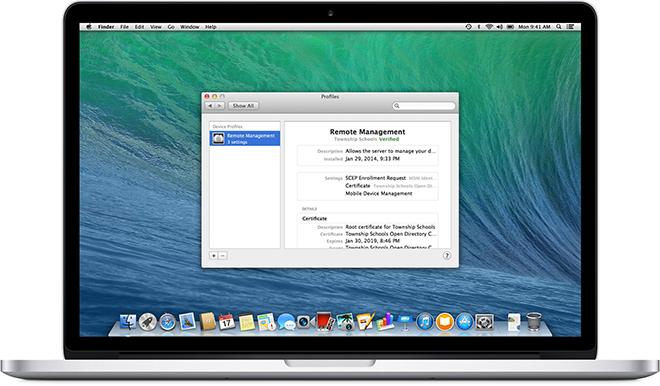Click the volume icon in menu bar
Screen dimensions: 660x386
[500, 27]
